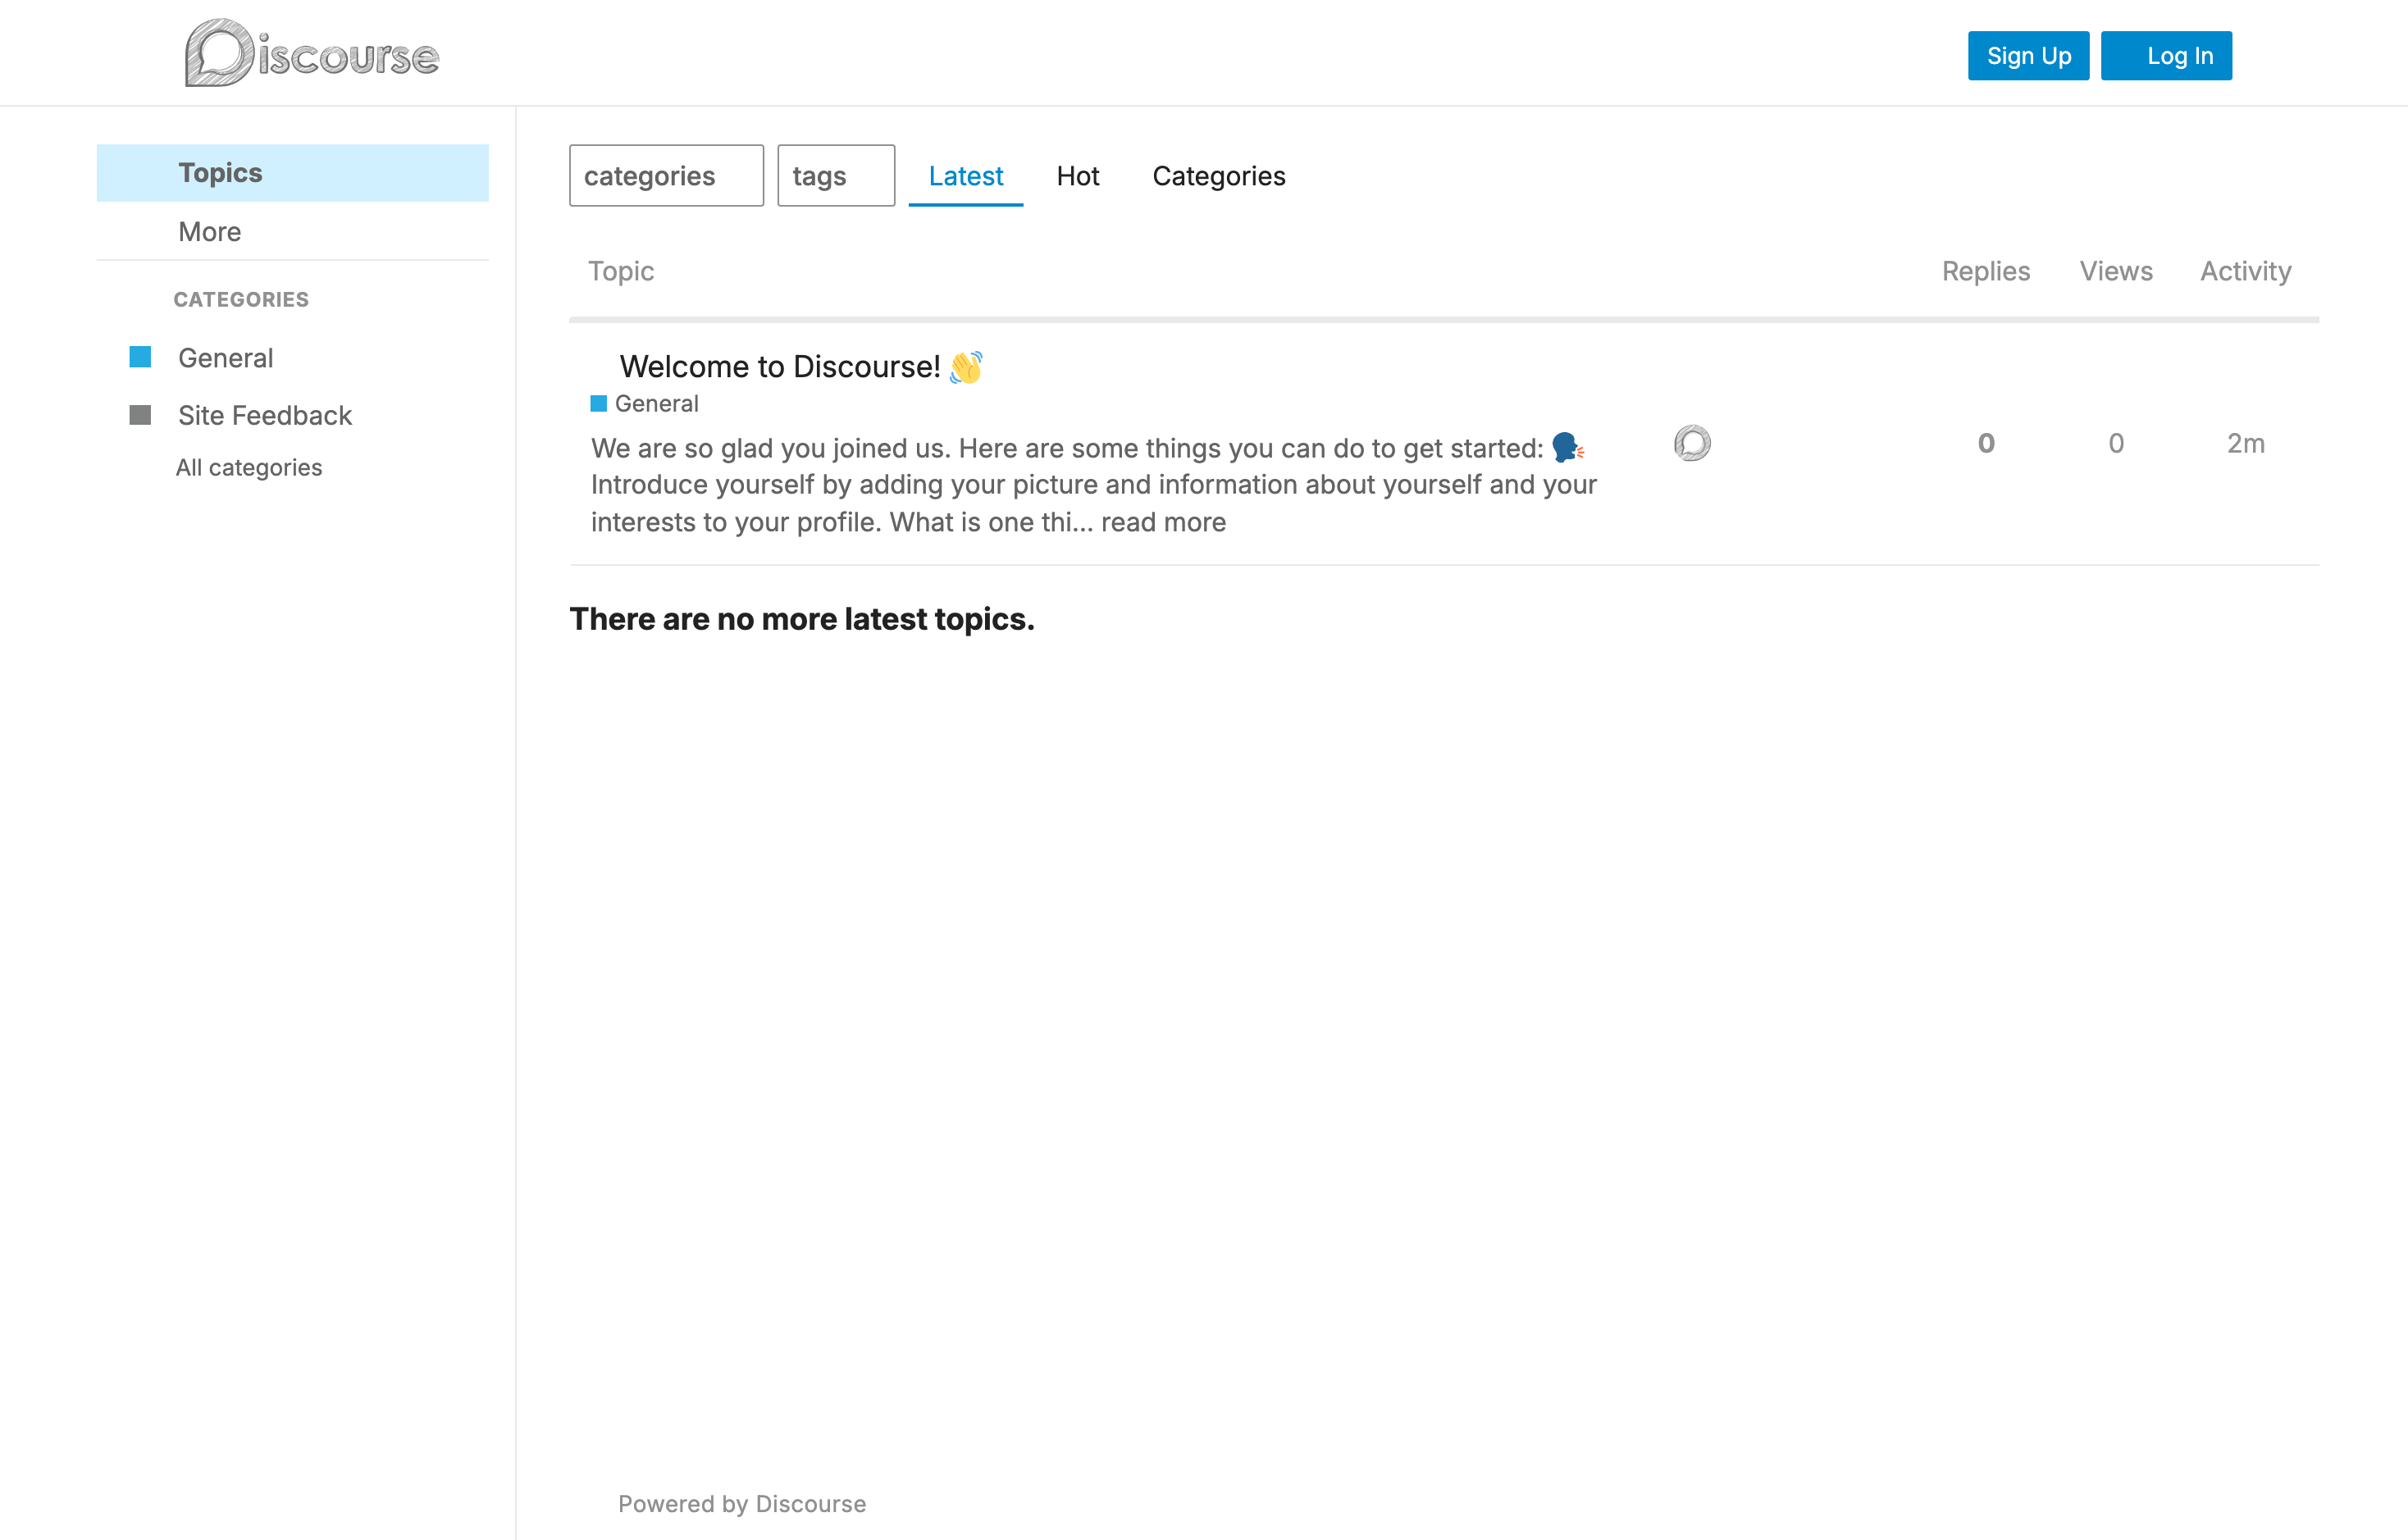Open the tags filter dropdown
This screenshot has height=1540, width=2408.
[836, 176]
